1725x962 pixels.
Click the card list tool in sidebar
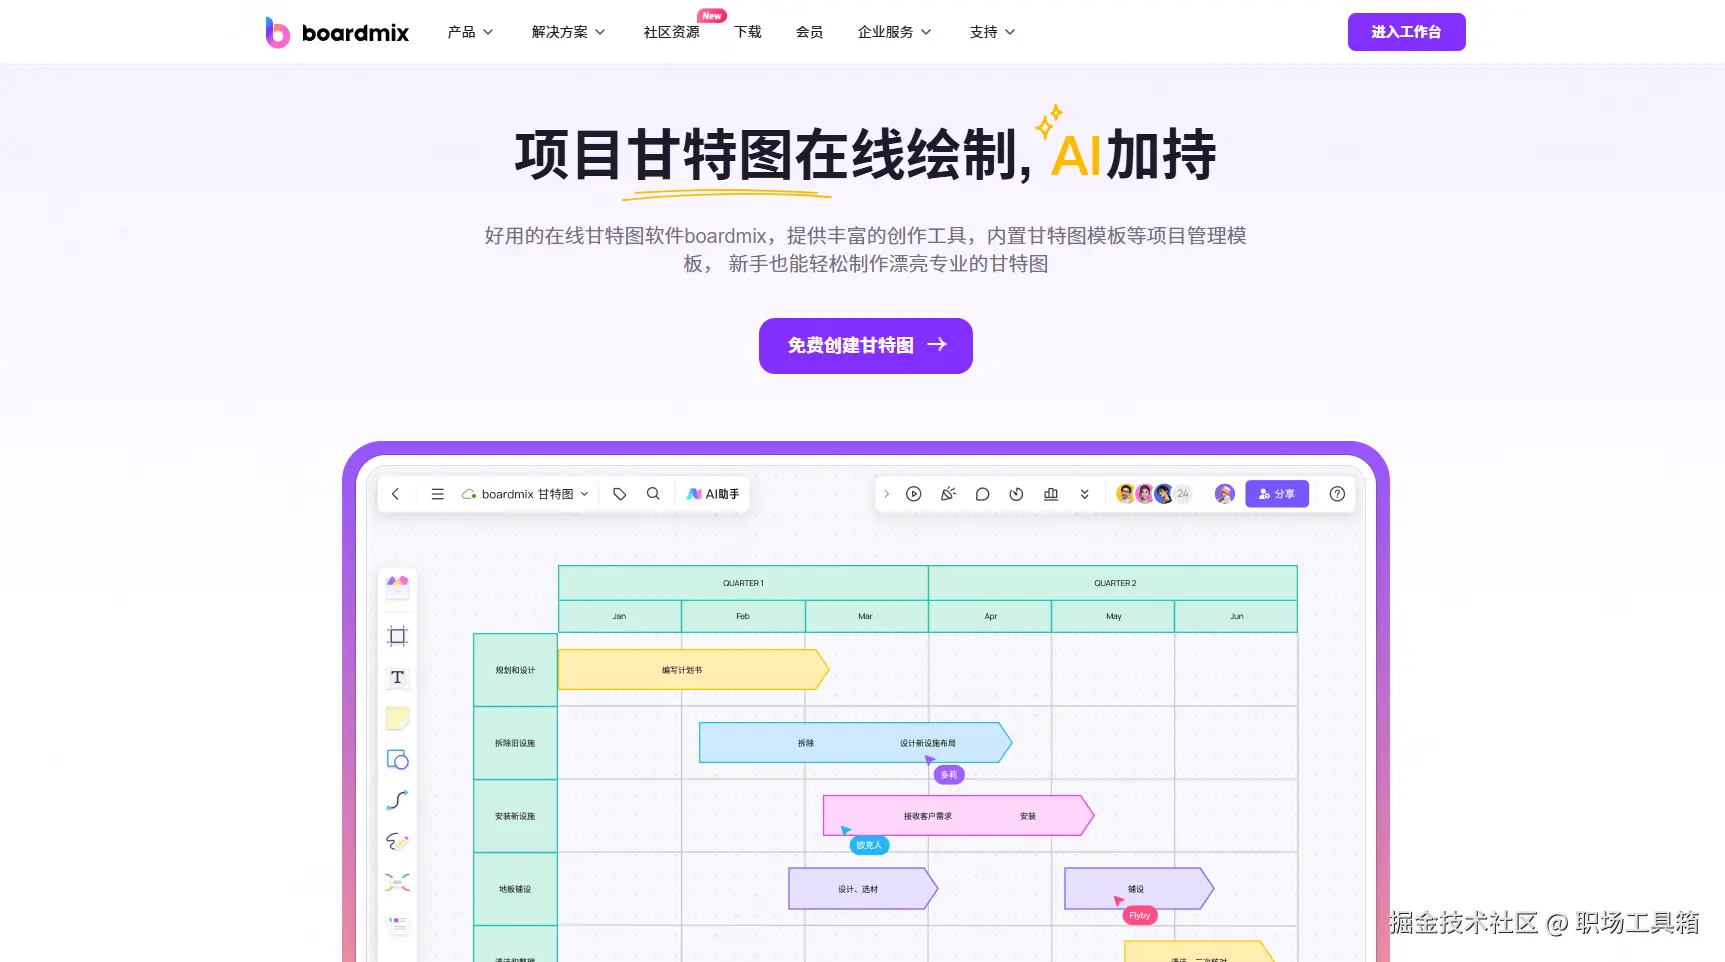[398, 923]
